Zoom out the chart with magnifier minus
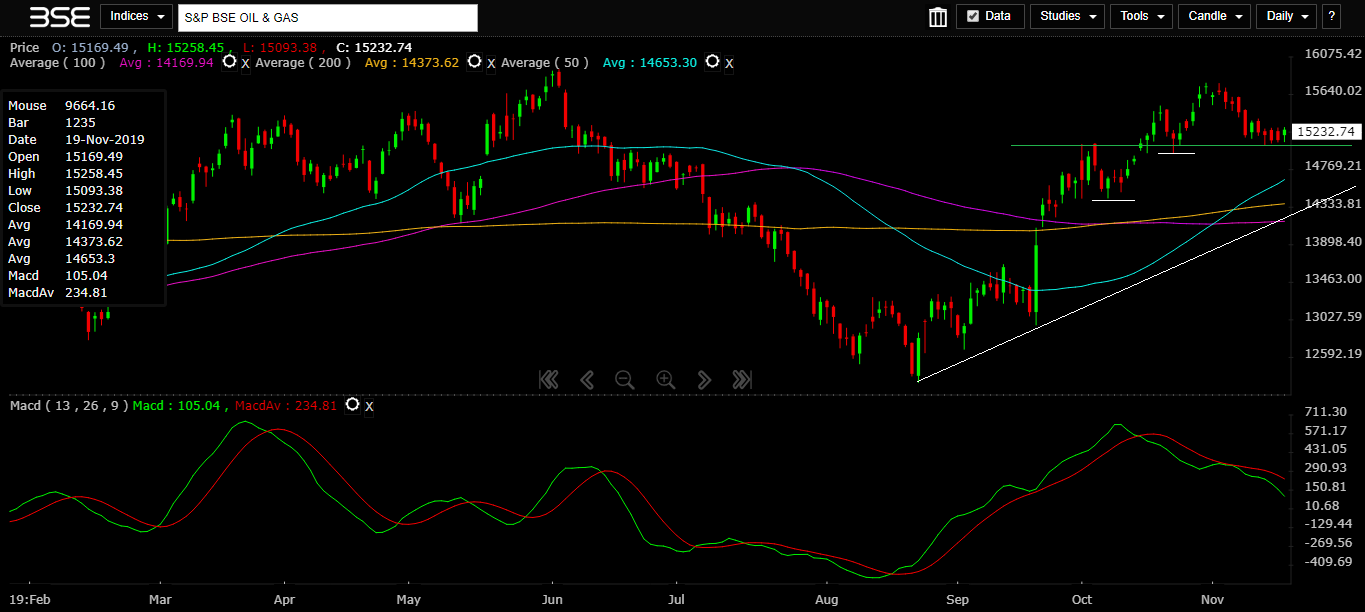Viewport: 1365px width, 612px height. click(x=625, y=379)
